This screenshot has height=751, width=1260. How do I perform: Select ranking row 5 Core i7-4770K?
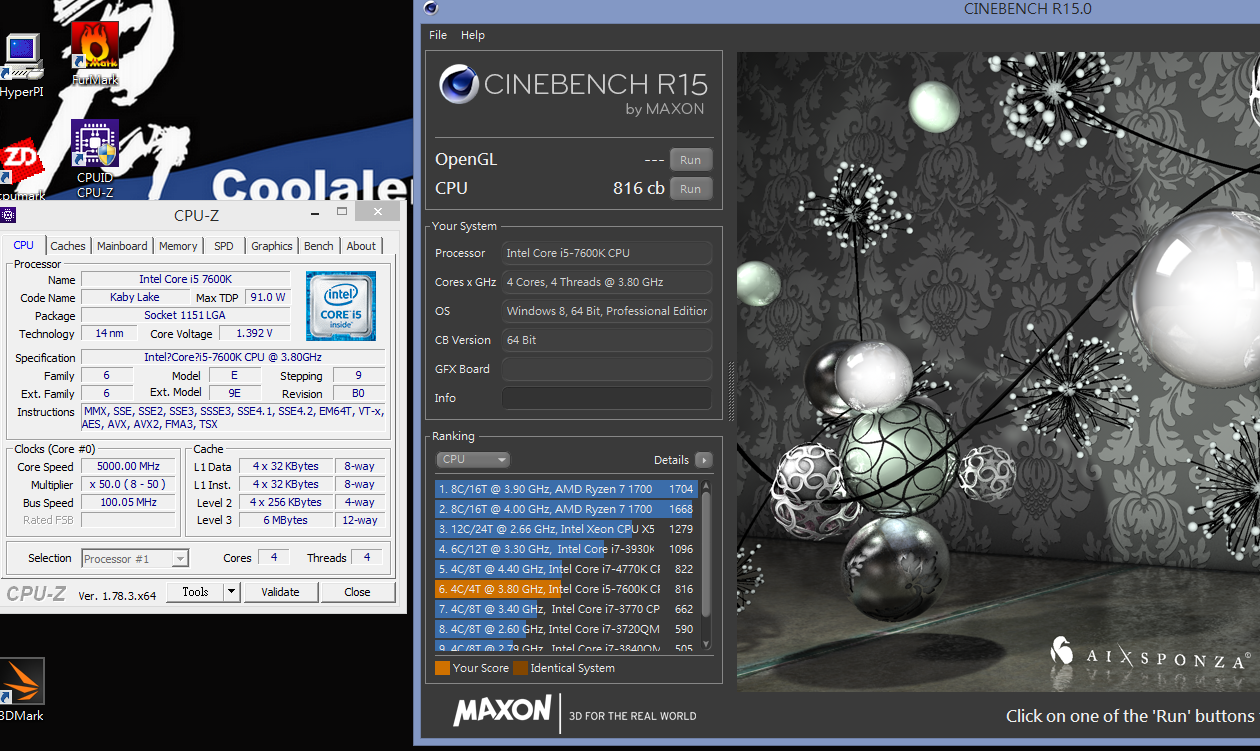tap(566, 569)
